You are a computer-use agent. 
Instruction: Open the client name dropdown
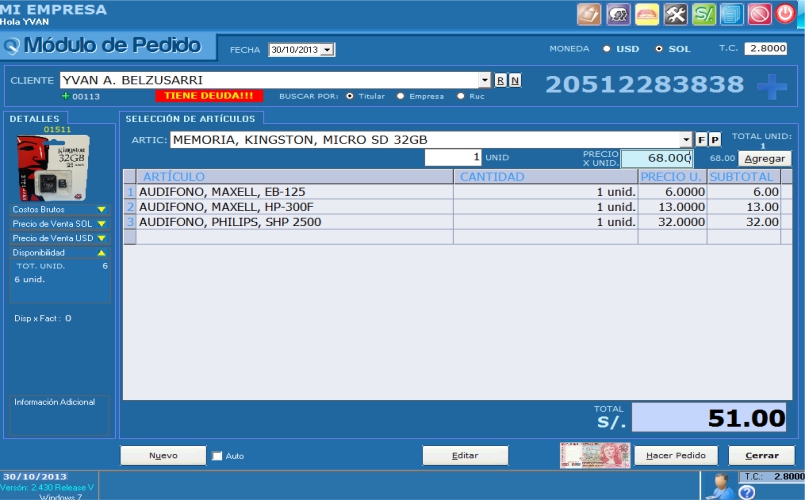coord(485,80)
